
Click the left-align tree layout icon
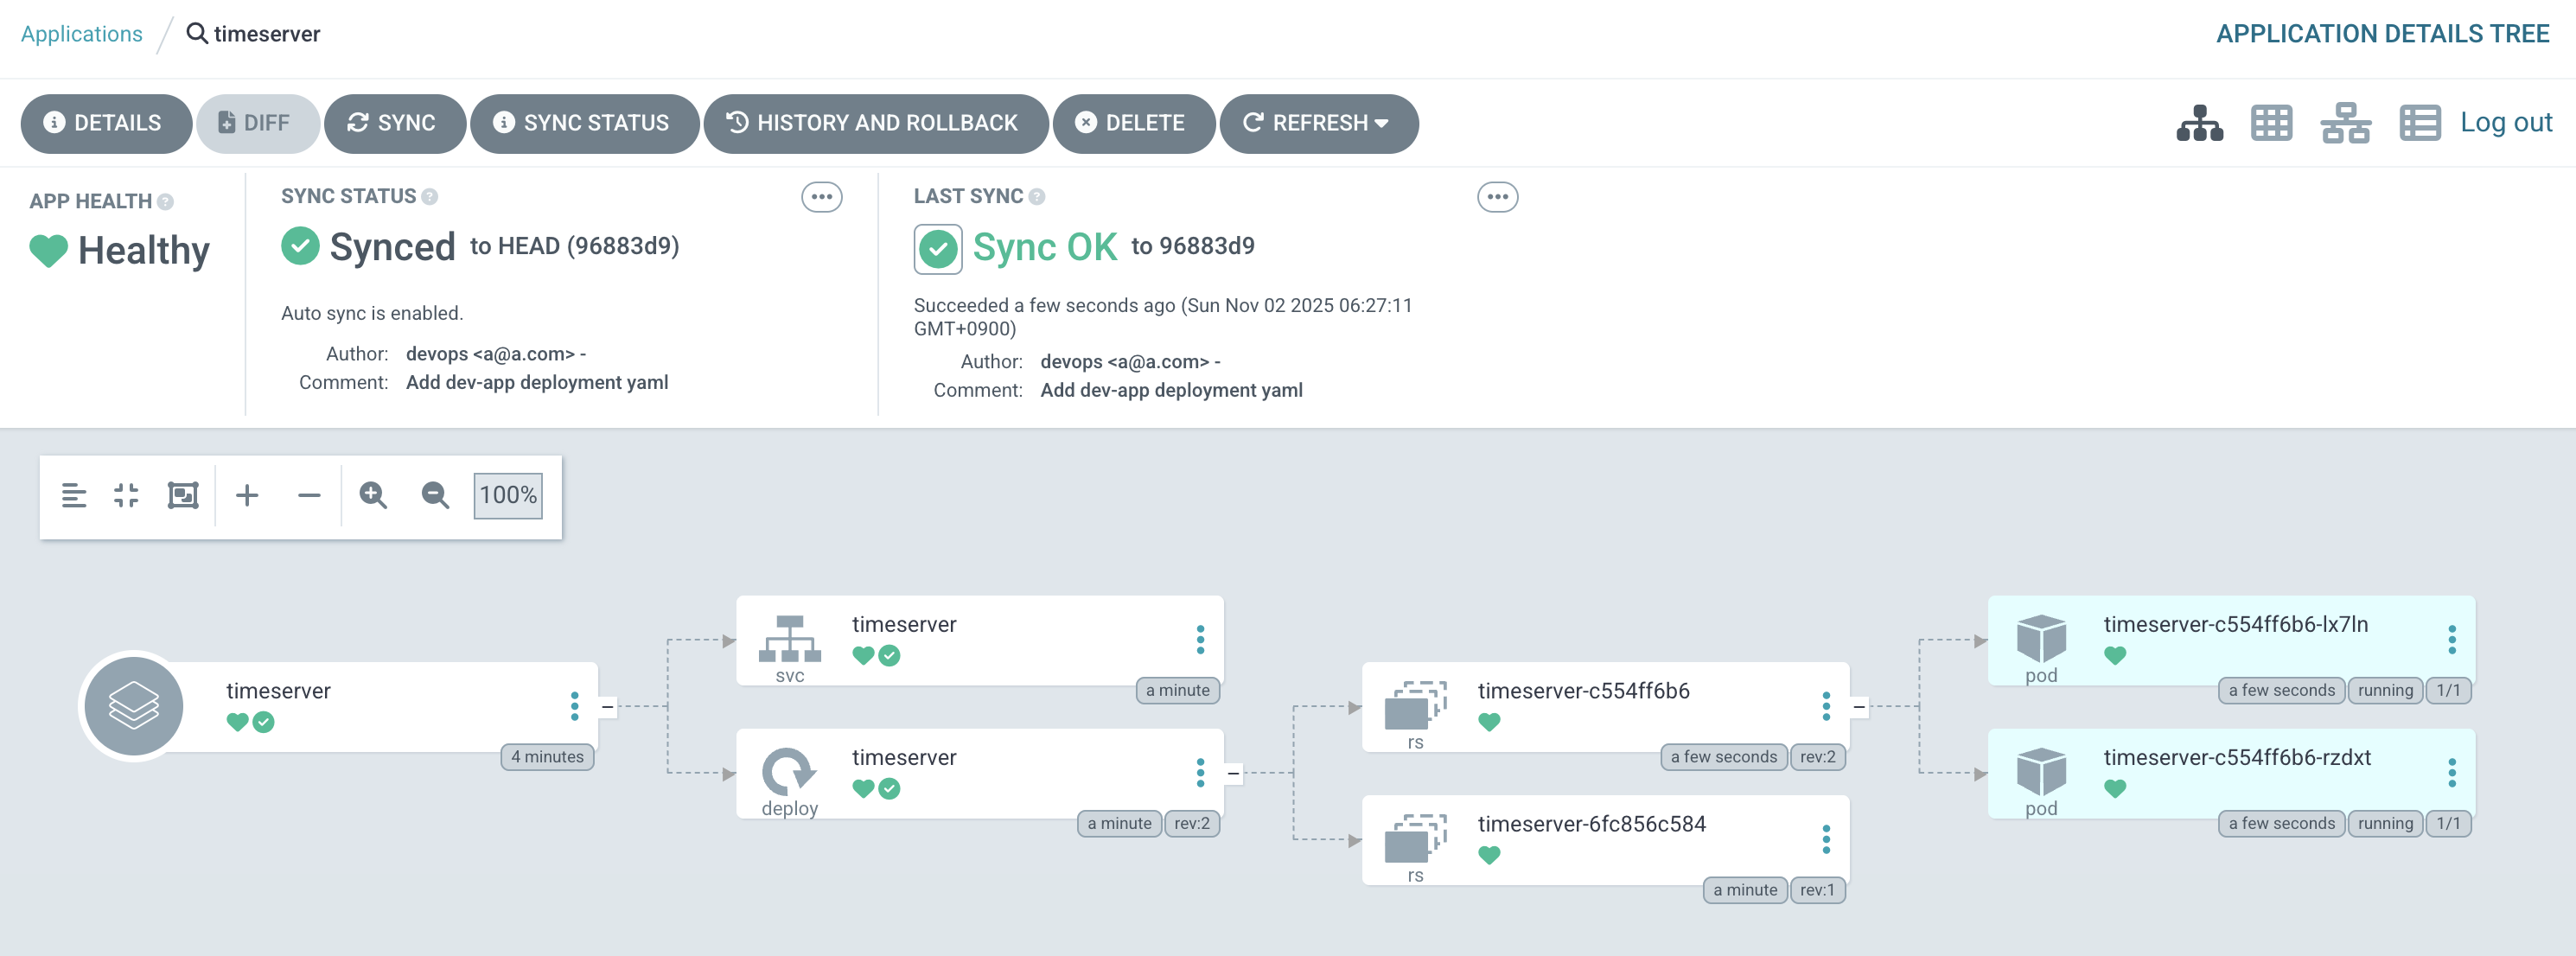click(x=74, y=495)
